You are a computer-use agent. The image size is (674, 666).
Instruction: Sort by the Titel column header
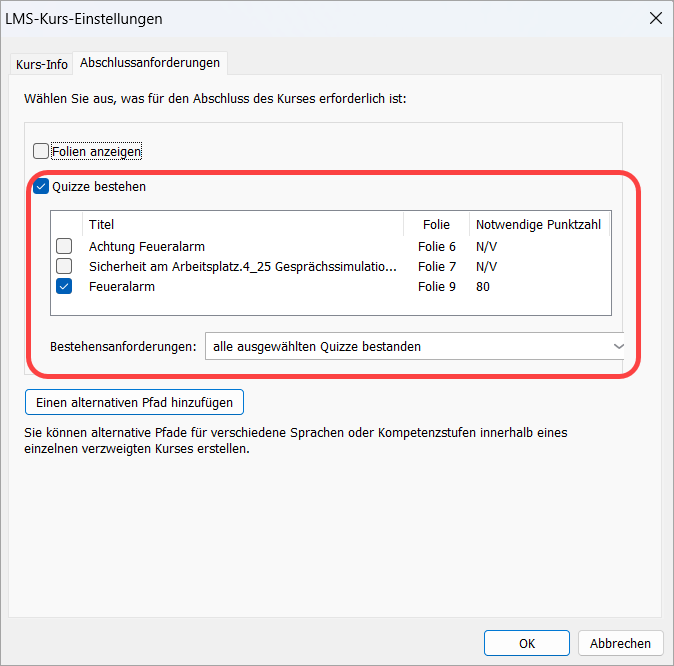102,224
